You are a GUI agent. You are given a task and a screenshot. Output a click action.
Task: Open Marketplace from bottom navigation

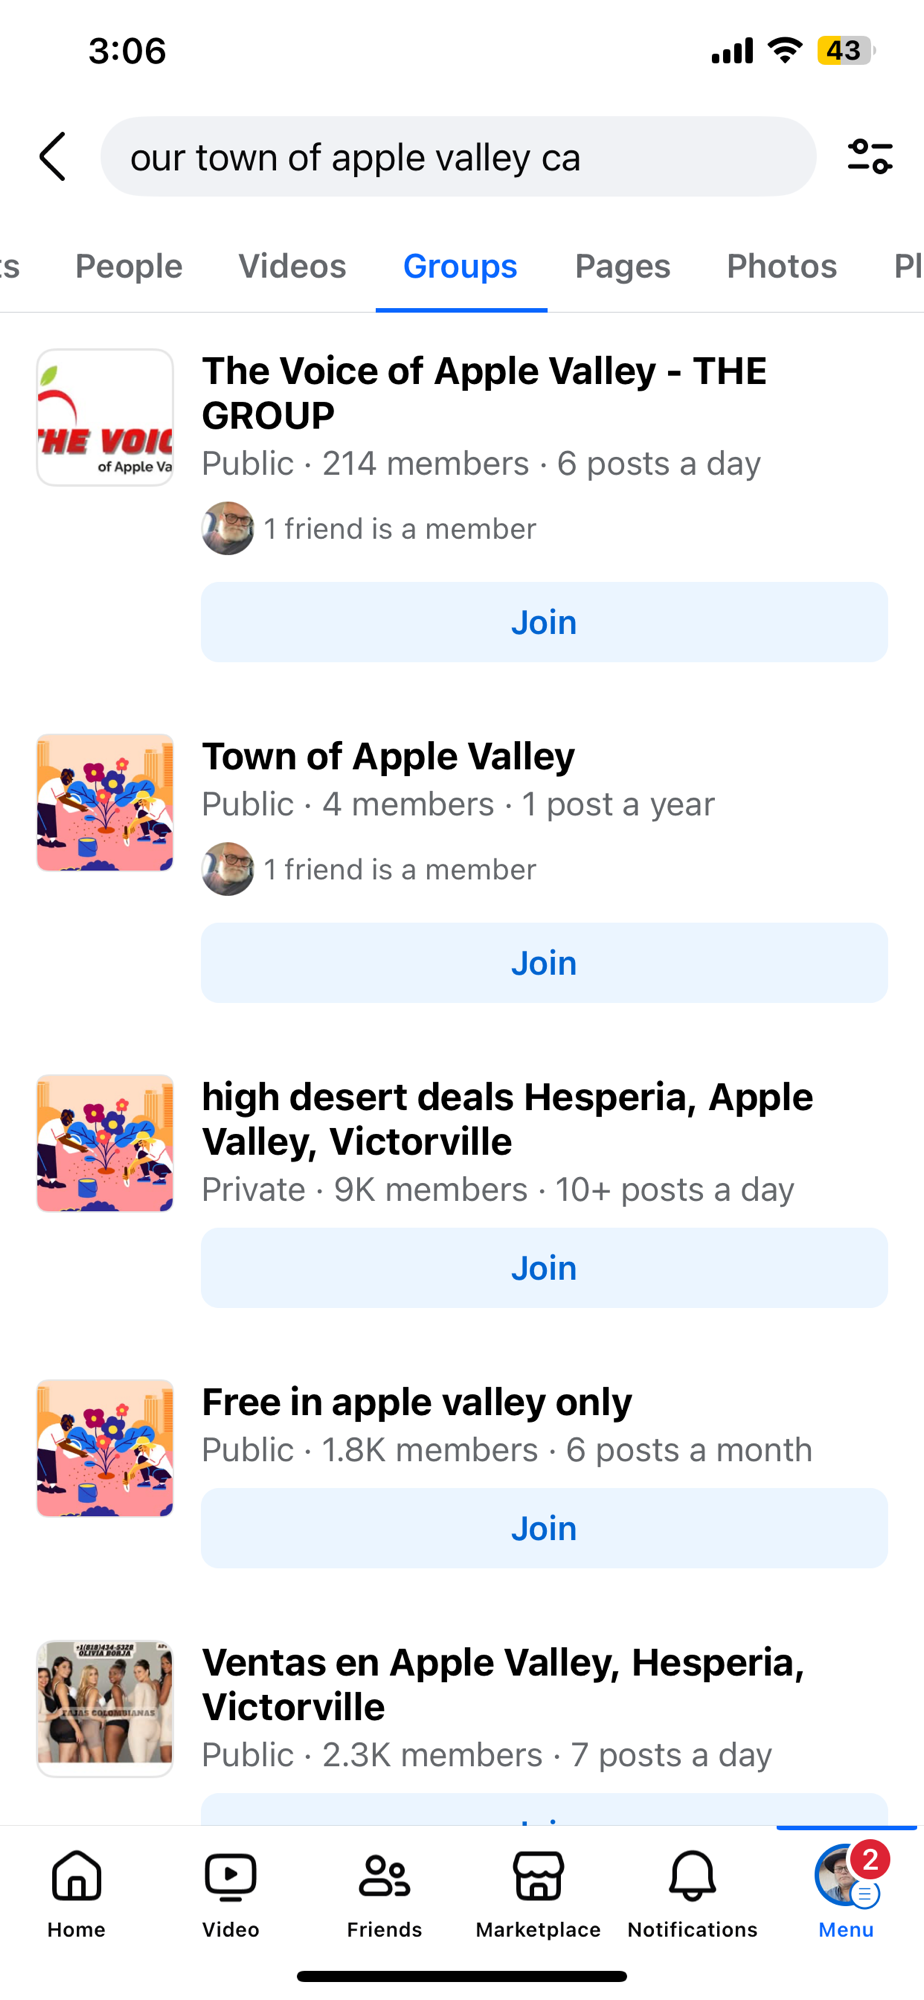point(538,1892)
